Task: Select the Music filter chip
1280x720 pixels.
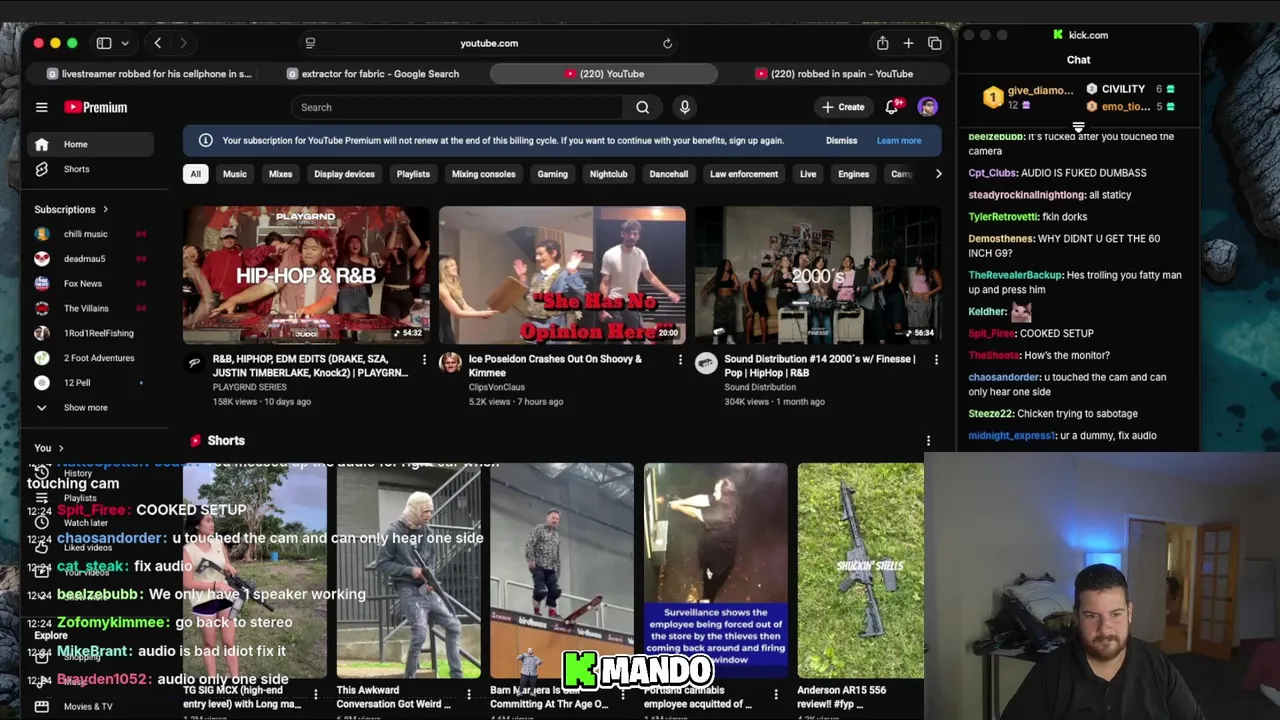Action: coord(234,174)
